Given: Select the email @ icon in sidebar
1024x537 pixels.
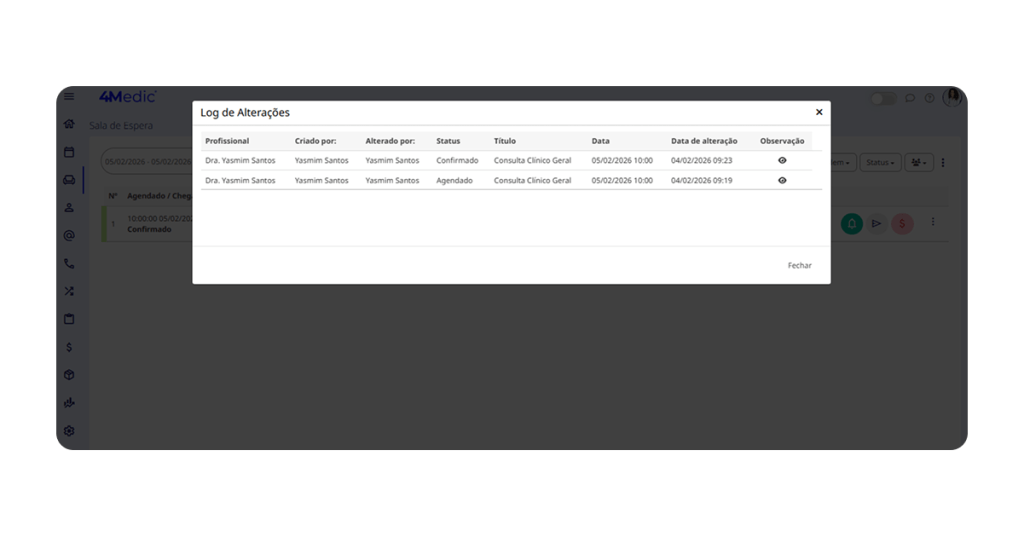Looking at the screenshot, I should [69, 236].
